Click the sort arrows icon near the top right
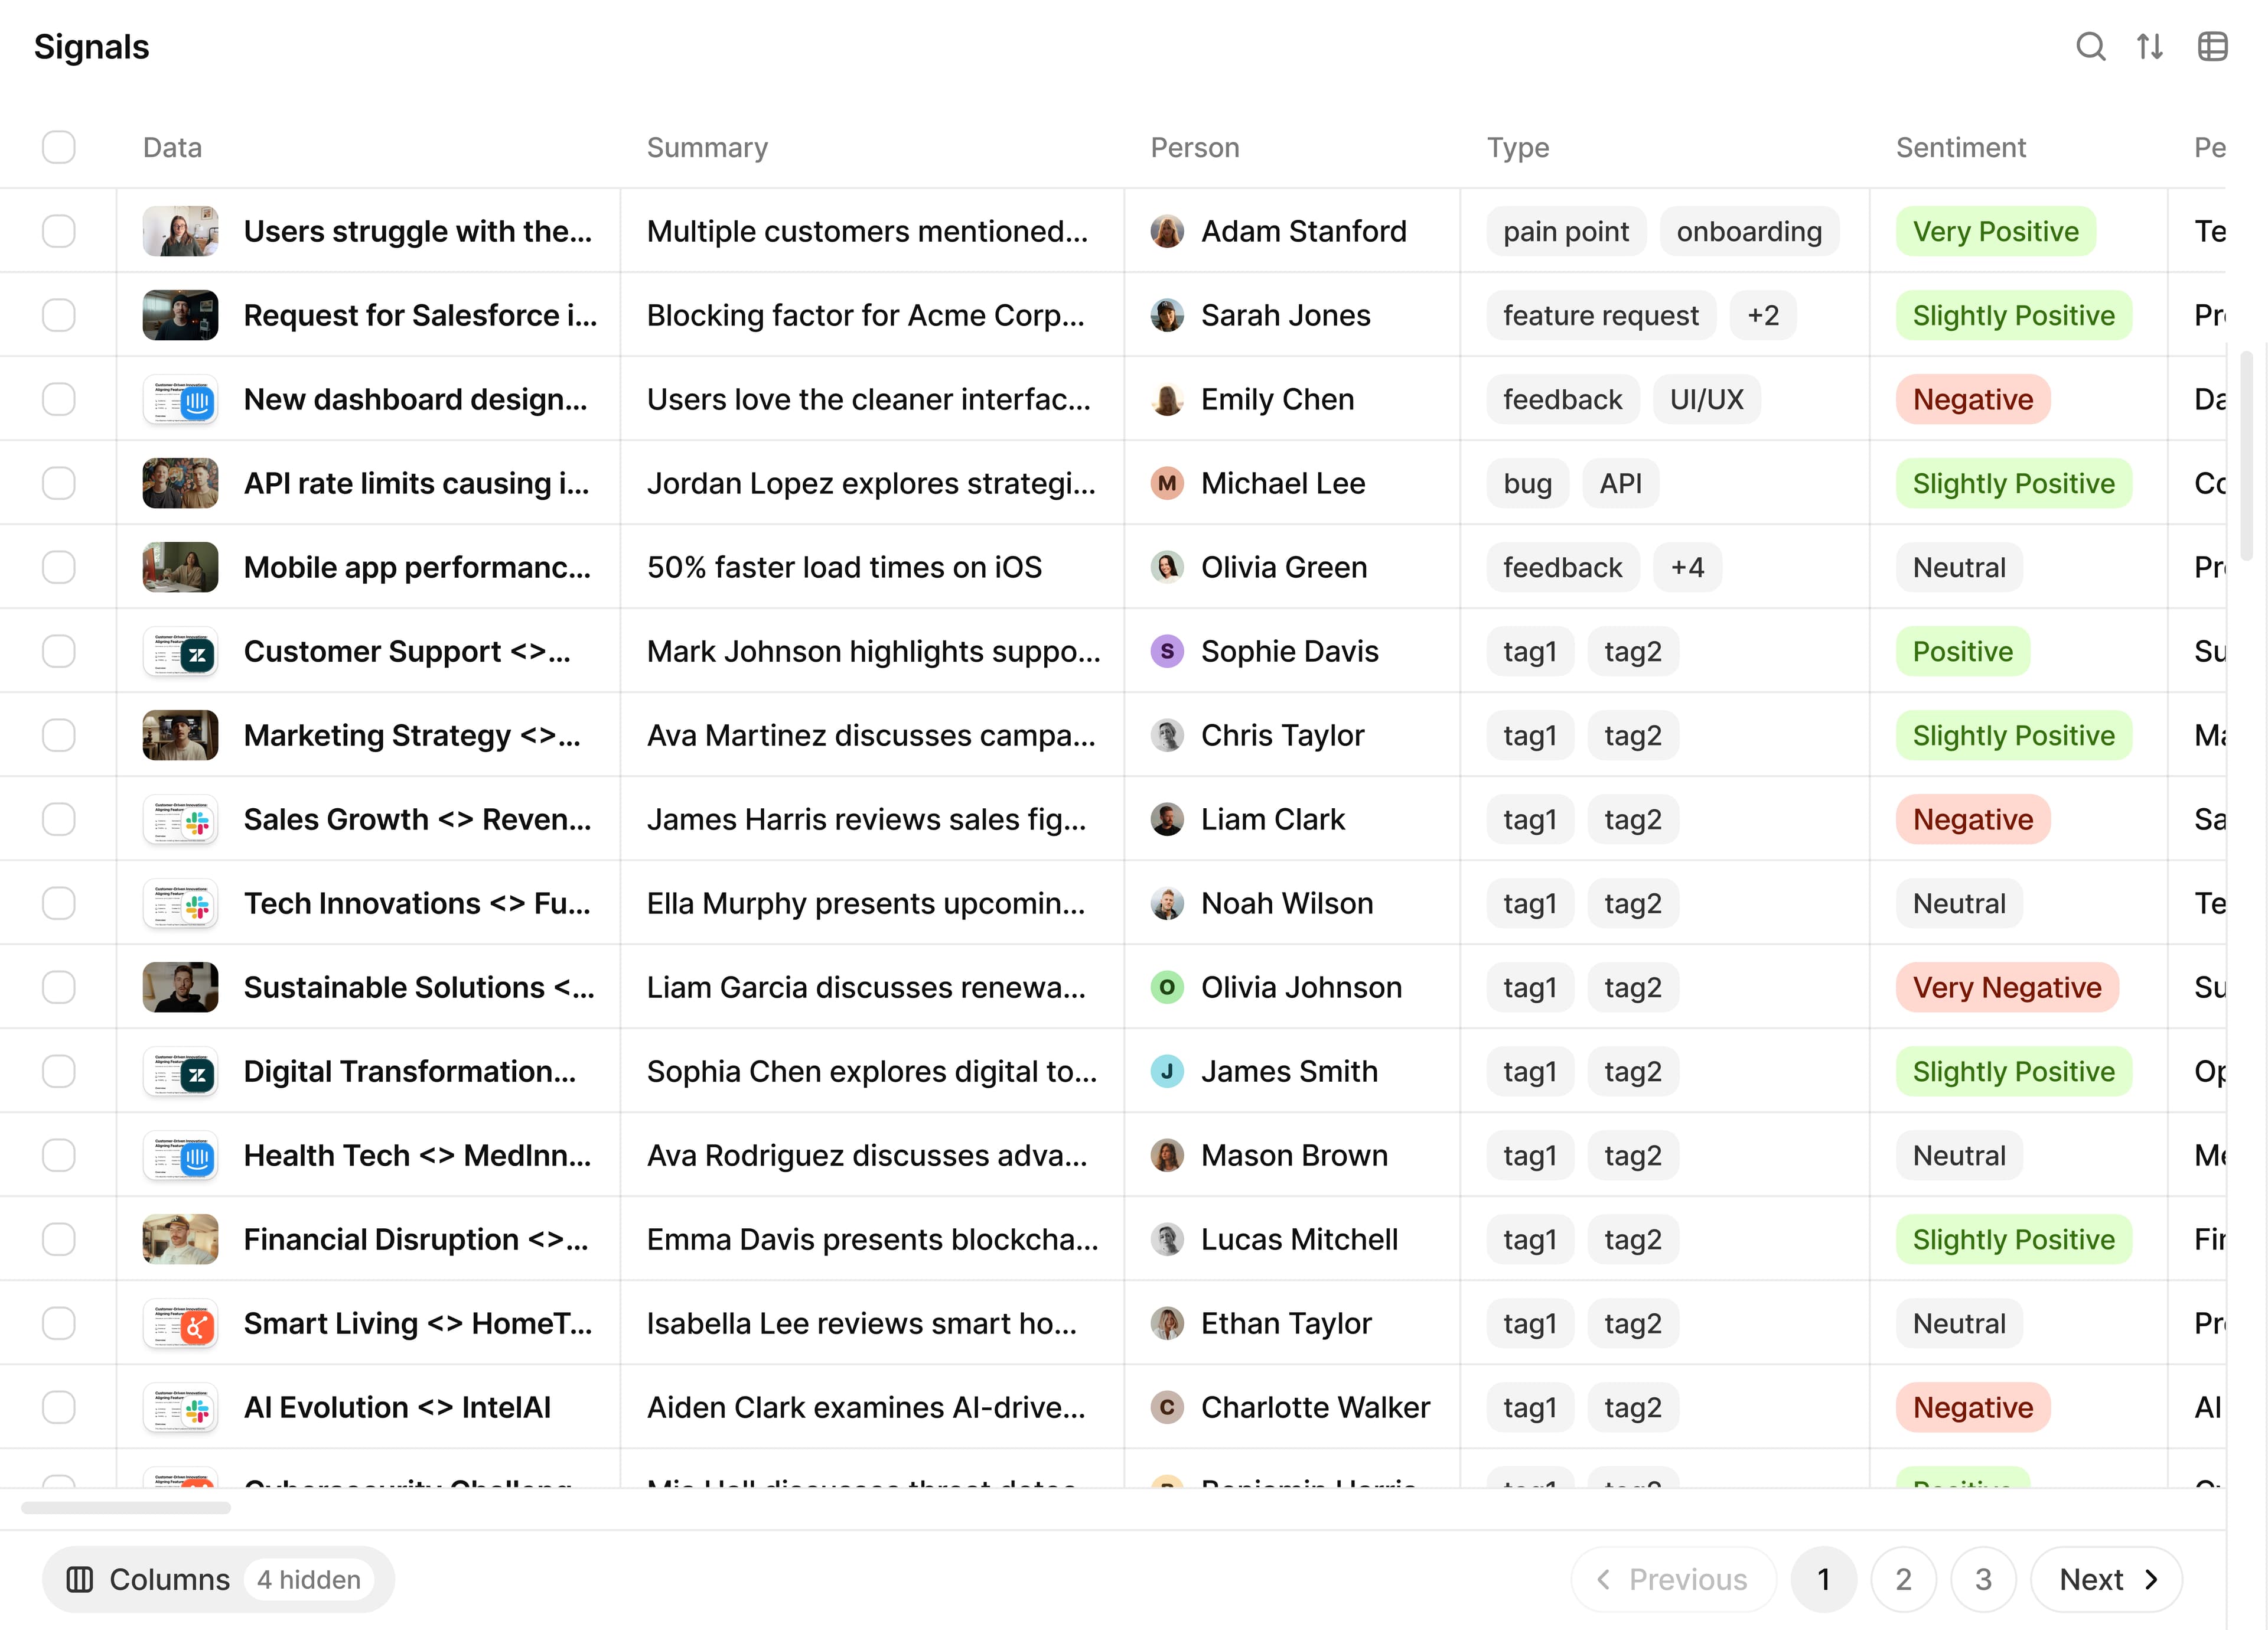The width and height of the screenshot is (2268, 1630). [2150, 46]
